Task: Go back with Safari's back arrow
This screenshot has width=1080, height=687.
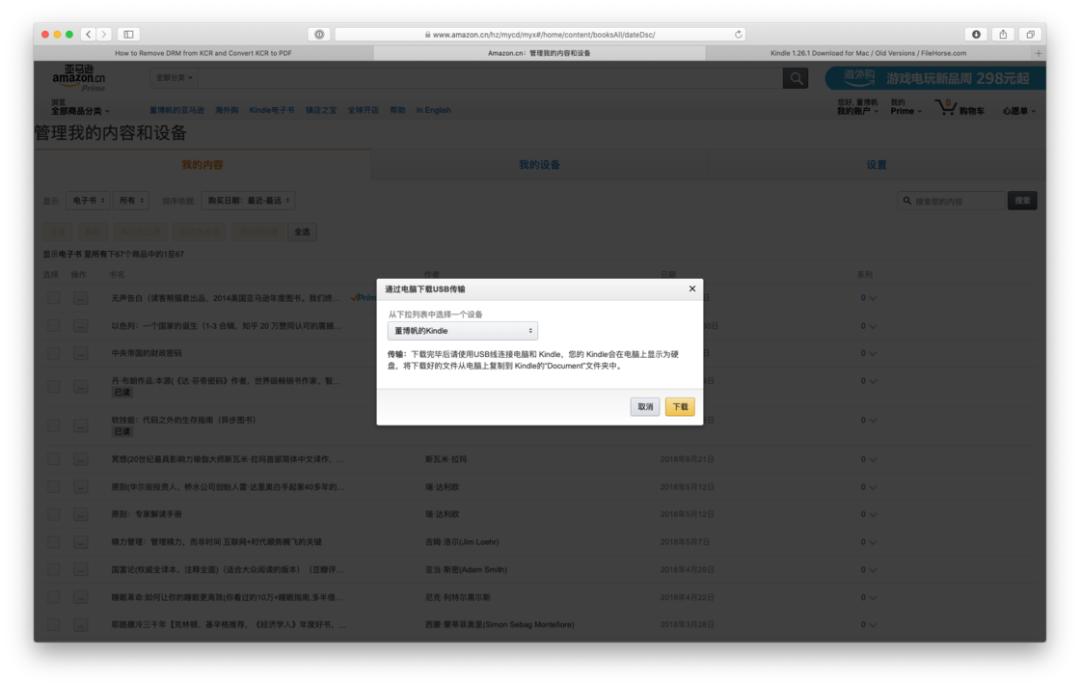Action: [x=88, y=34]
